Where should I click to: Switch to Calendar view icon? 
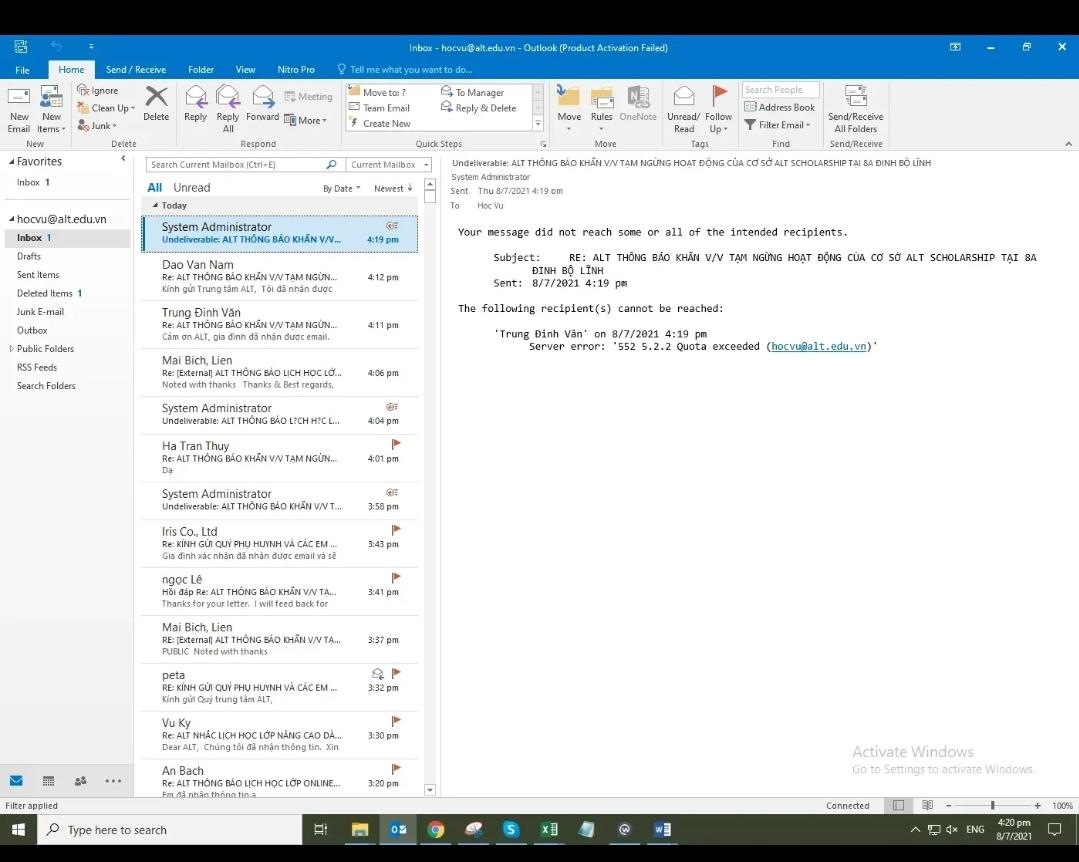(48, 781)
